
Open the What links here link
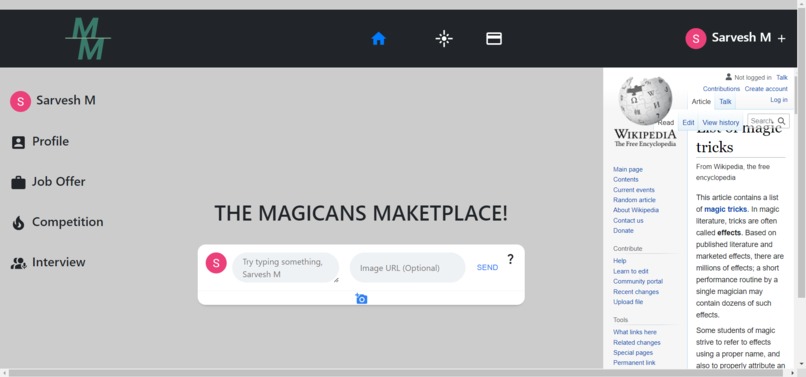click(635, 332)
